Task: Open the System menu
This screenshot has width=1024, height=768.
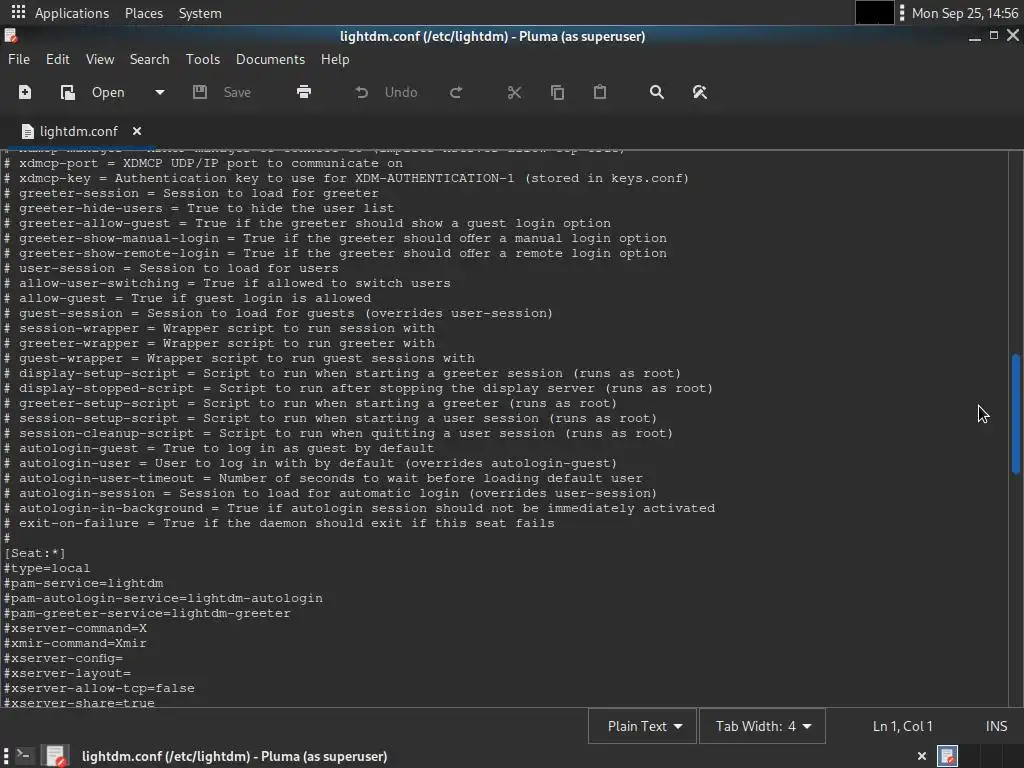Action: [x=200, y=13]
